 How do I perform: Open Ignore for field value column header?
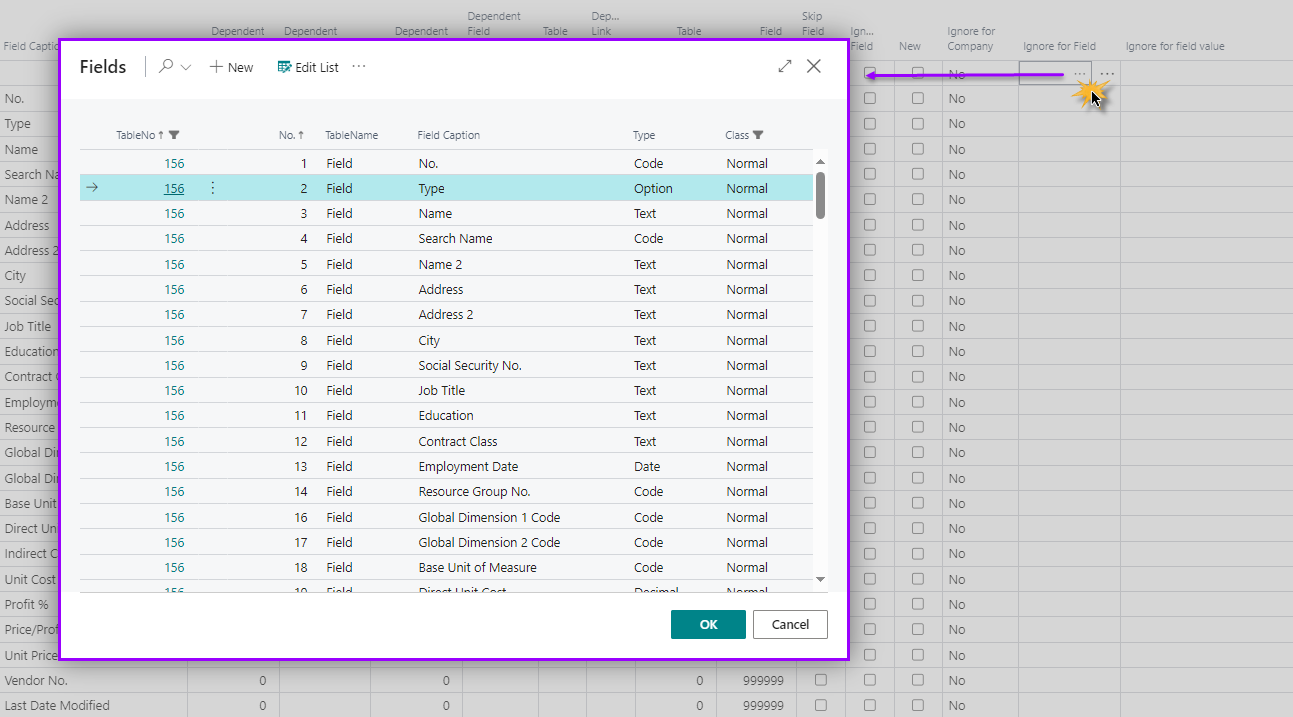tap(1175, 46)
